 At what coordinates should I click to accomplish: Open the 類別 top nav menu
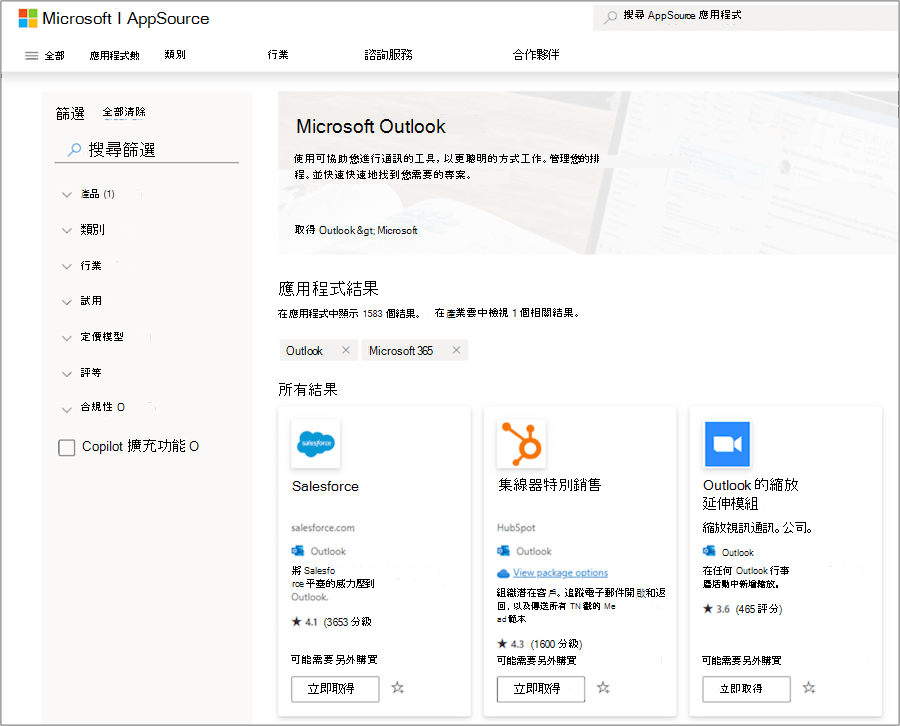[175, 55]
